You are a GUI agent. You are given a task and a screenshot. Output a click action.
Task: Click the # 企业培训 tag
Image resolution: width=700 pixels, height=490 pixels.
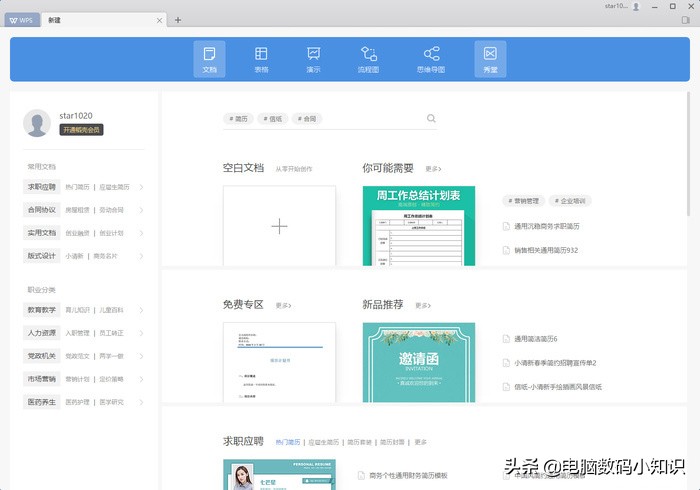pyautogui.click(x=570, y=201)
